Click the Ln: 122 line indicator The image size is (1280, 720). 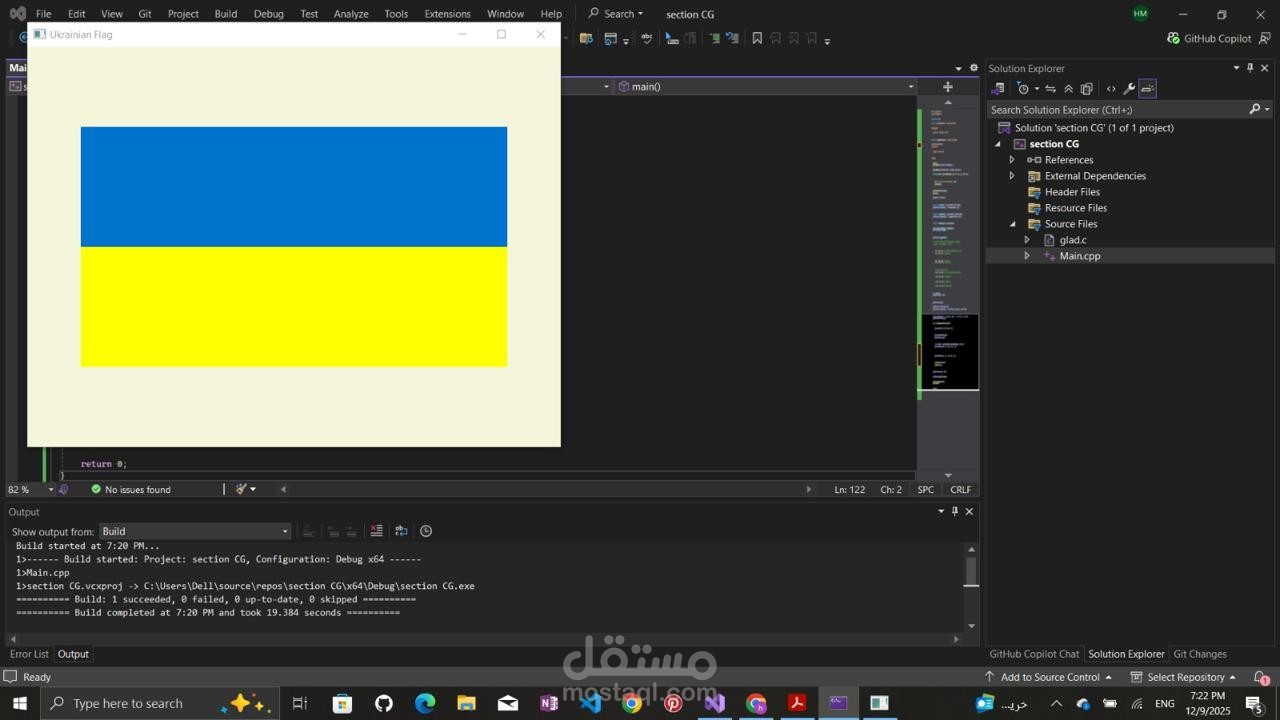click(x=849, y=489)
